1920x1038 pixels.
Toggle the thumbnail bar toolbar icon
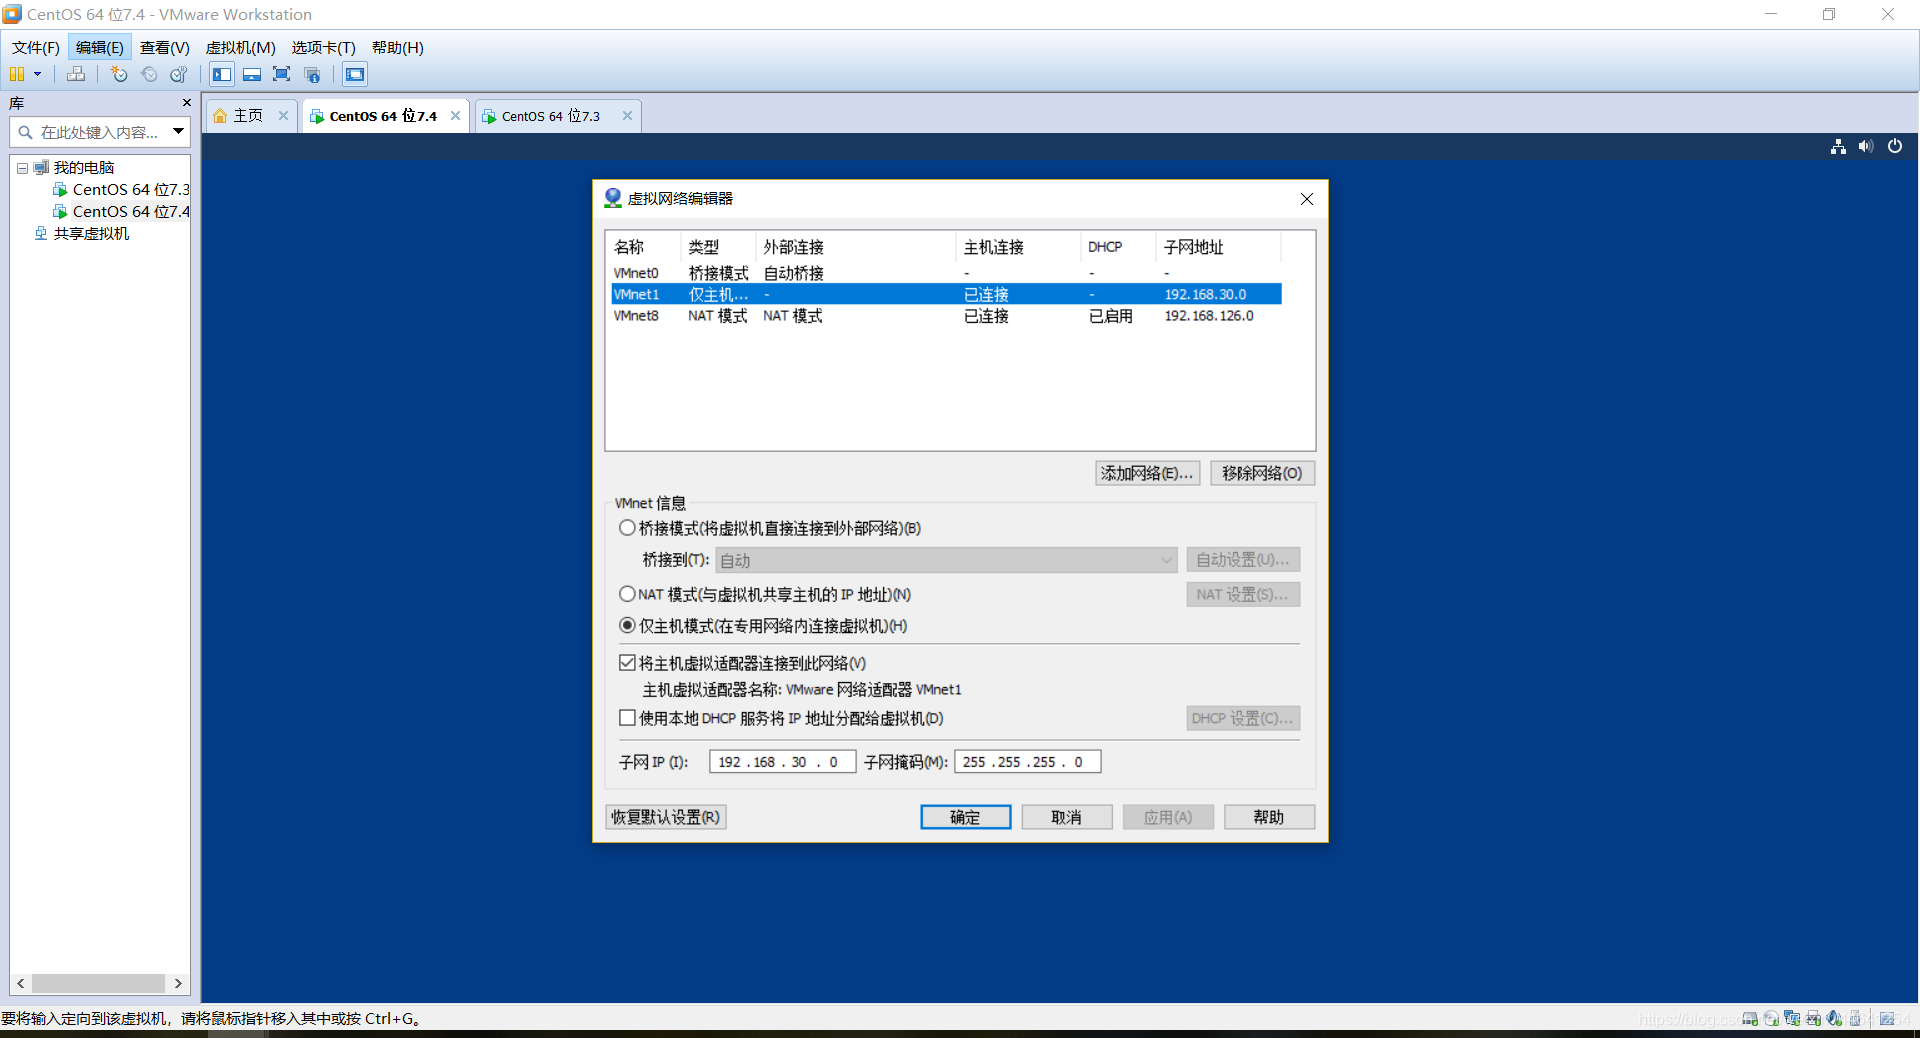[252, 74]
